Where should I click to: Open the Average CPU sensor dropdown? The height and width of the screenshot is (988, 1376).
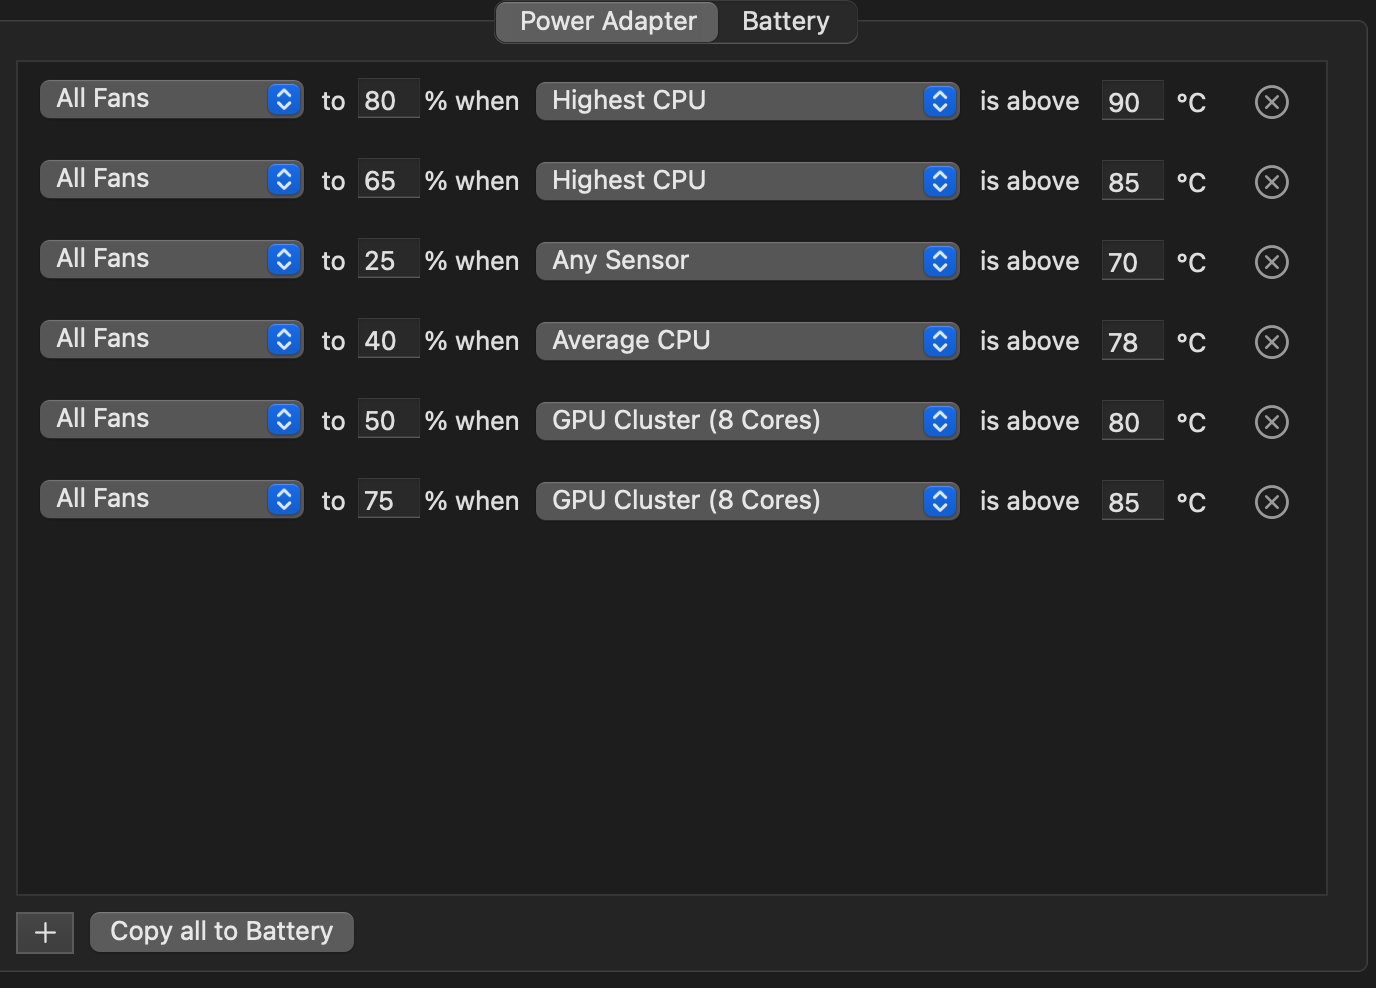click(747, 341)
